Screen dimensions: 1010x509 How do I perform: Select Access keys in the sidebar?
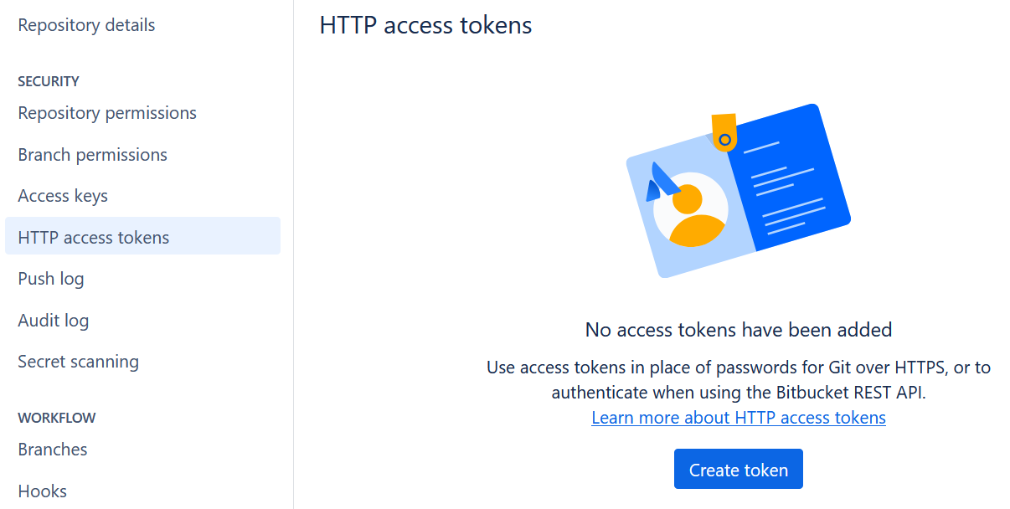[x=62, y=196]
